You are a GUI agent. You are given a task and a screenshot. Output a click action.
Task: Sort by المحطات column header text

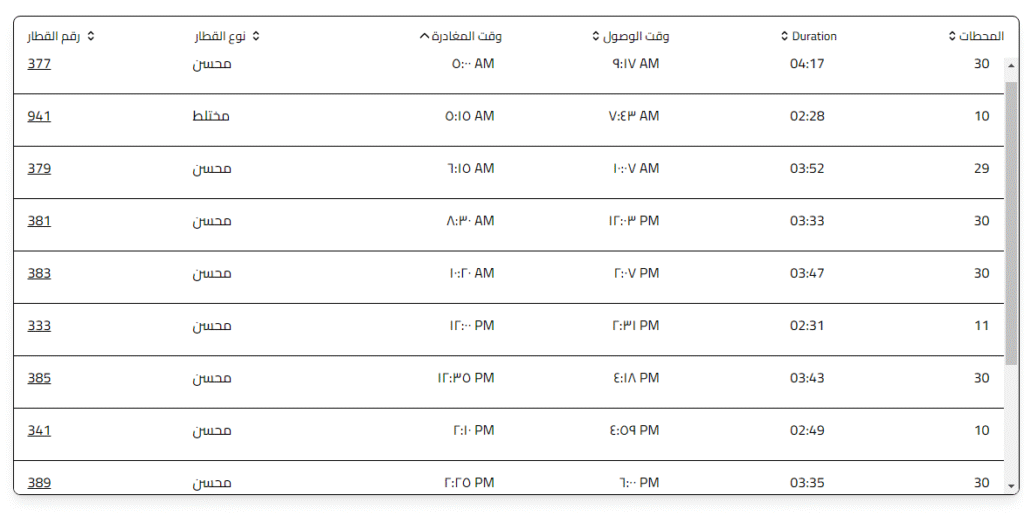(981, 36)
